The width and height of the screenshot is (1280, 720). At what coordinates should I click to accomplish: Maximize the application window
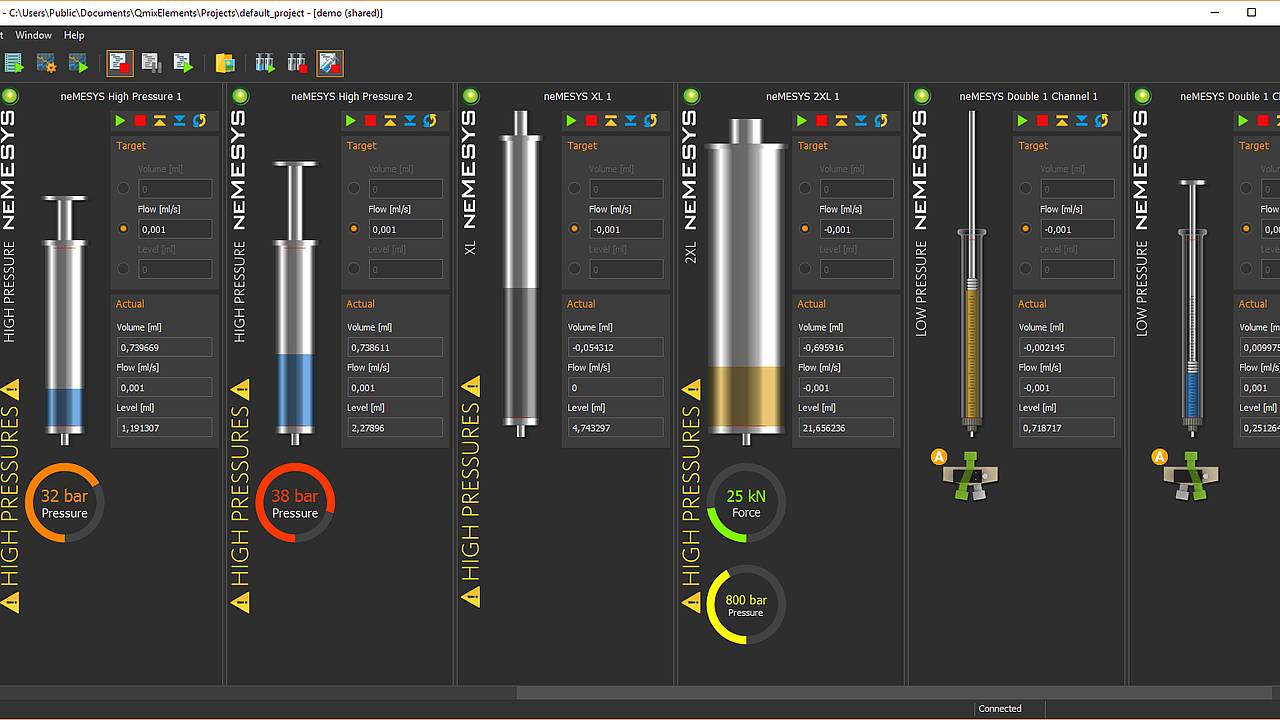click(1251, 13)
